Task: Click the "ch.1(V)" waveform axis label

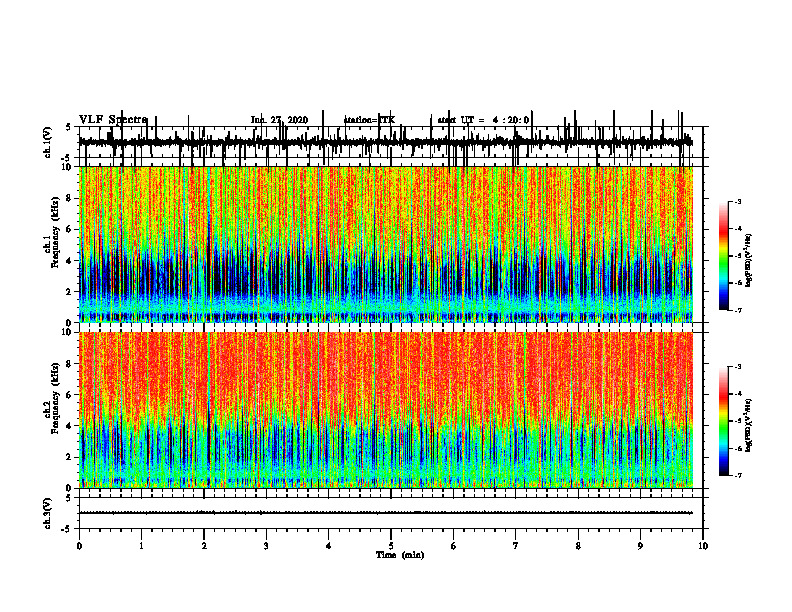Action: coord(48,142)
